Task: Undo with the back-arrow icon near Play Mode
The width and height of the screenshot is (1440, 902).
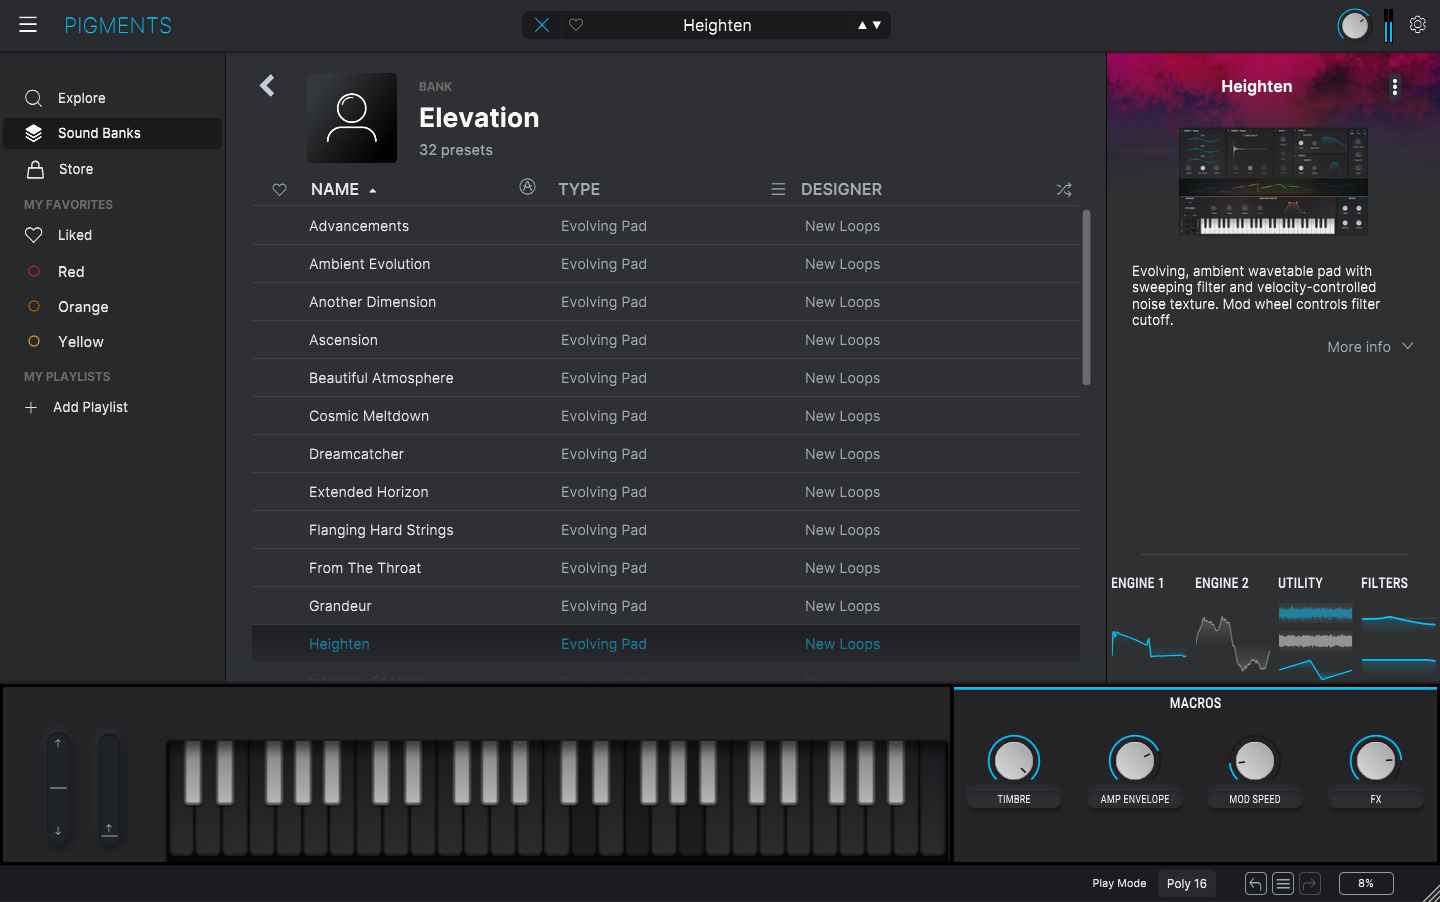Action: (1254, 884)
